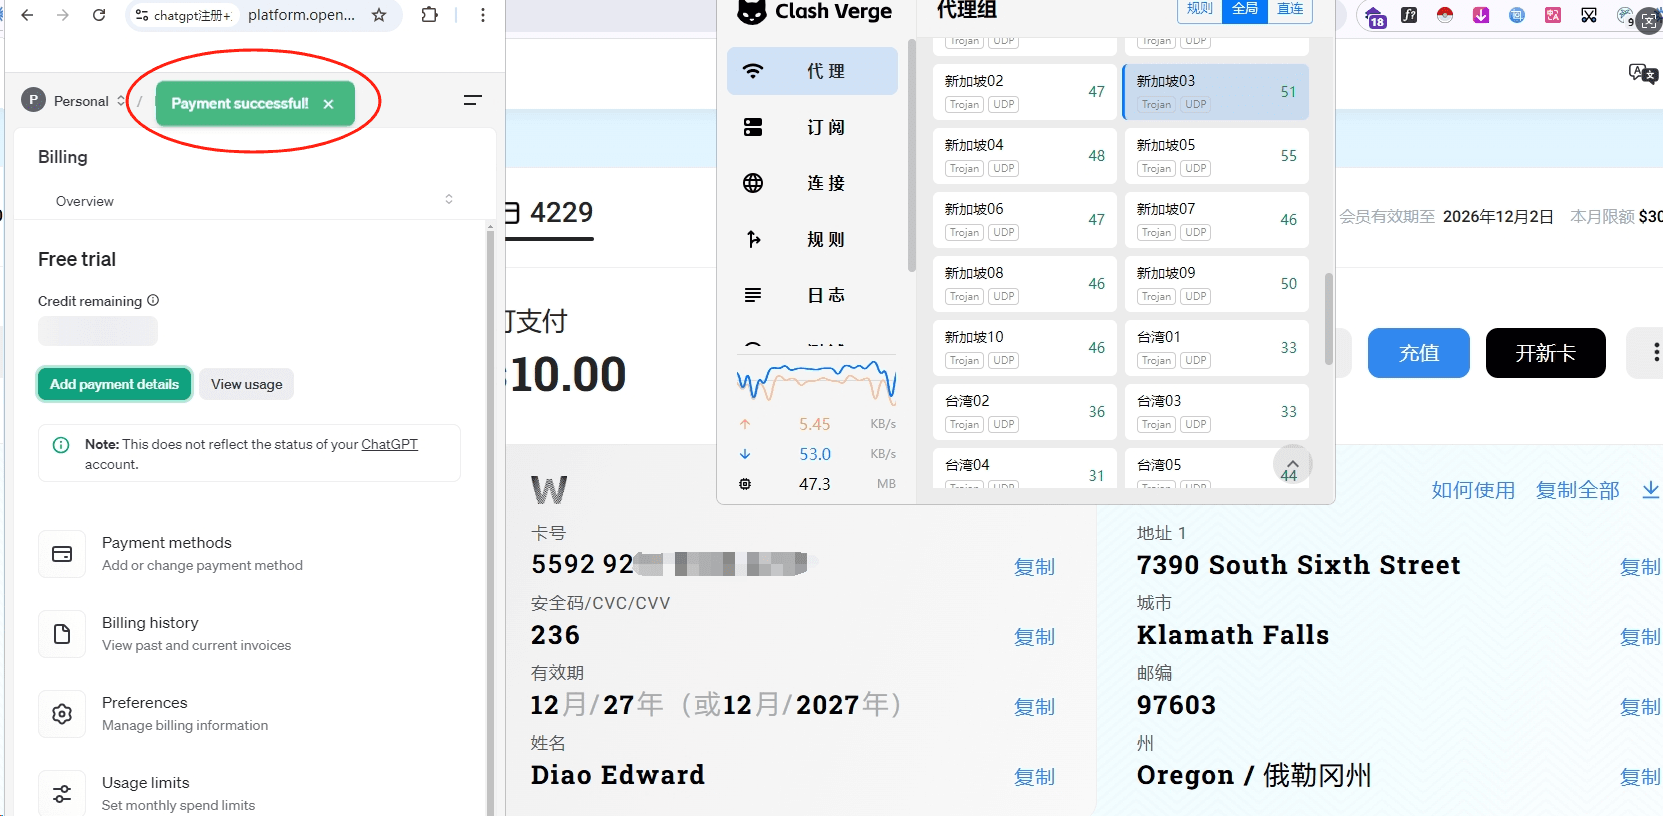Select the 新加坡05 proxy node
Image resolution: width=1663 pixels, height=816 pixels.
tap(1216, 156)
